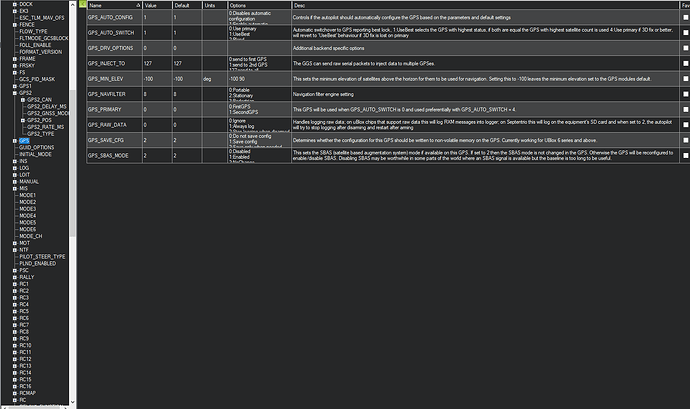690x409 pixels.
Task: Tick favorite checkbox for GPS_AUTO_CONFIG
Action: [x=686, y=18]
